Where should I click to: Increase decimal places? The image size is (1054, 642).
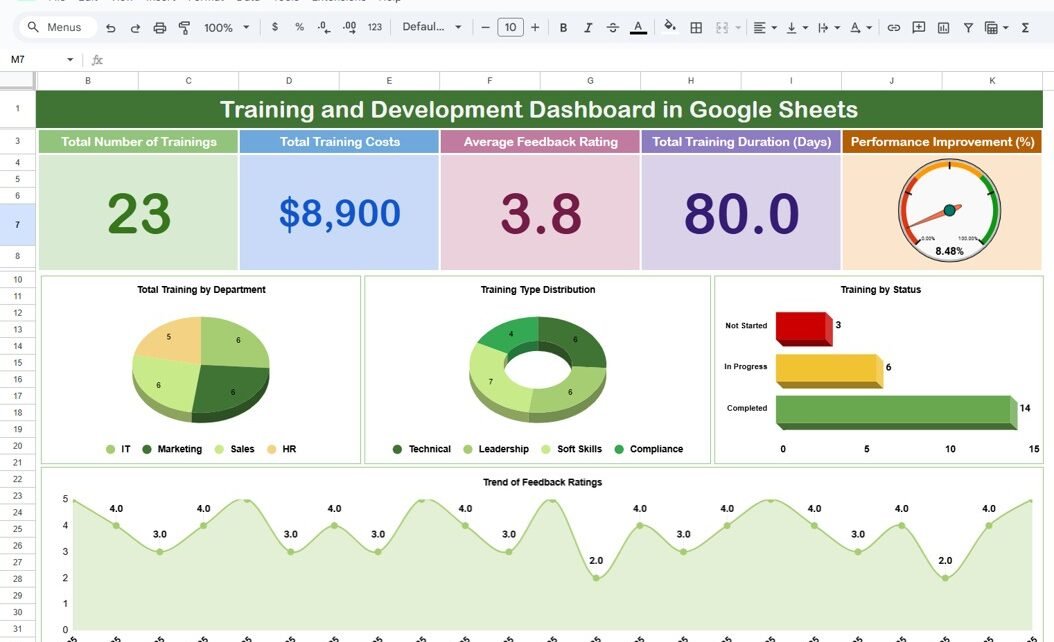point(350,27)
